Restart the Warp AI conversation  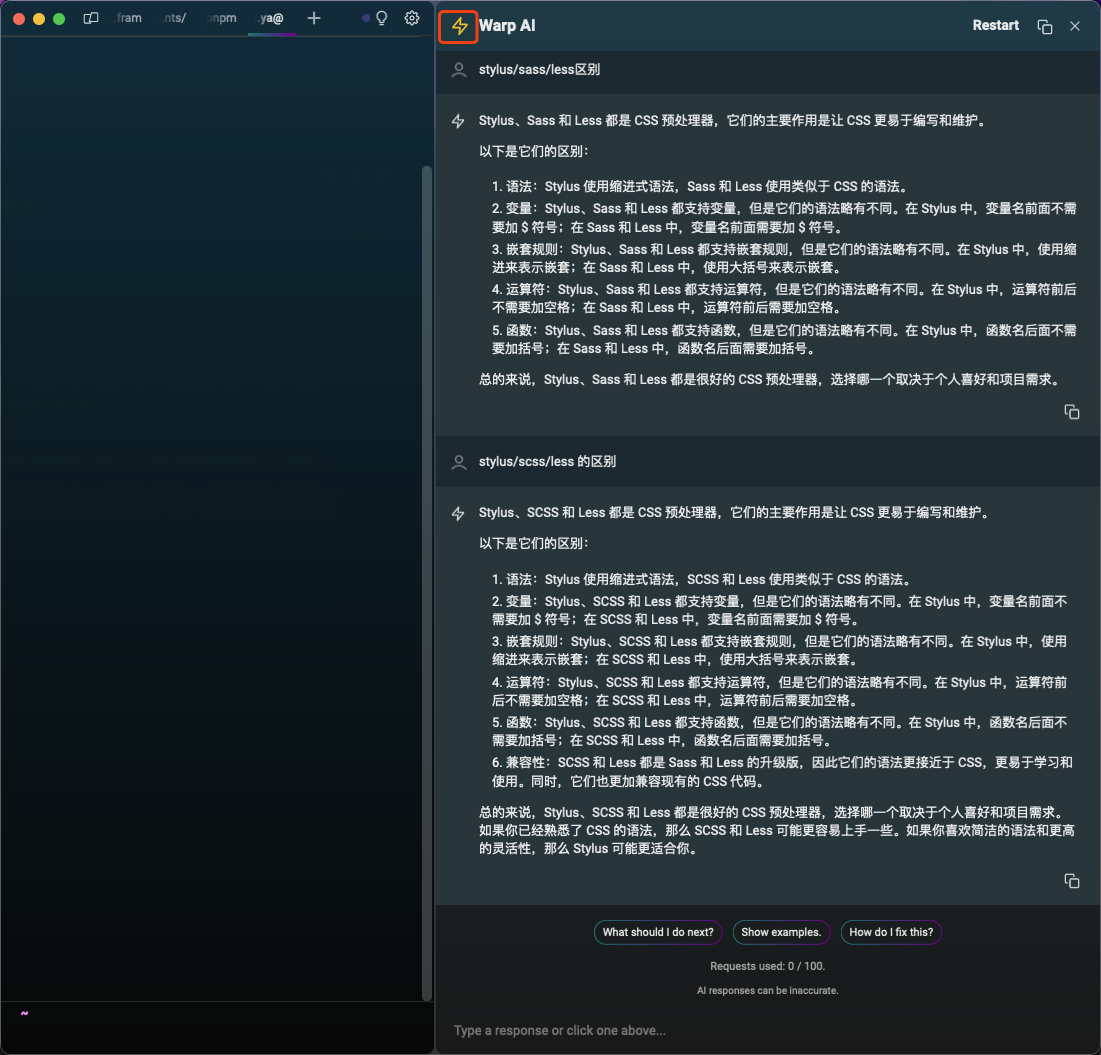[995, 26]
